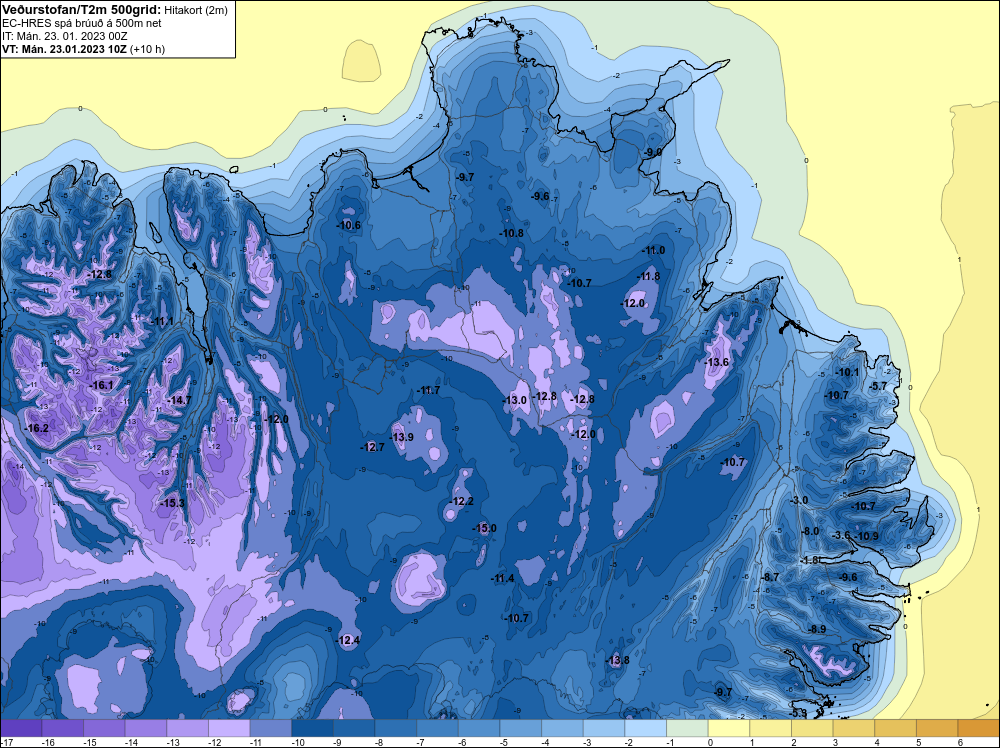
Task: Pick legend swatch between 3 and 4
Action: (854, 728)
